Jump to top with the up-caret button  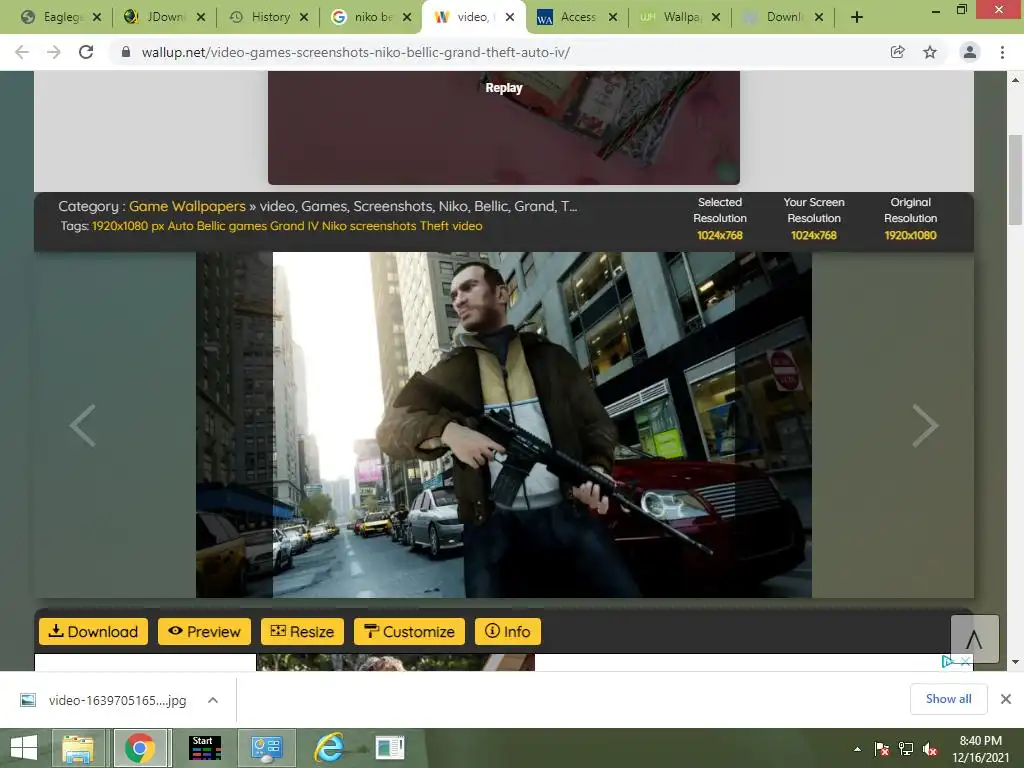[x=974, y=639]
